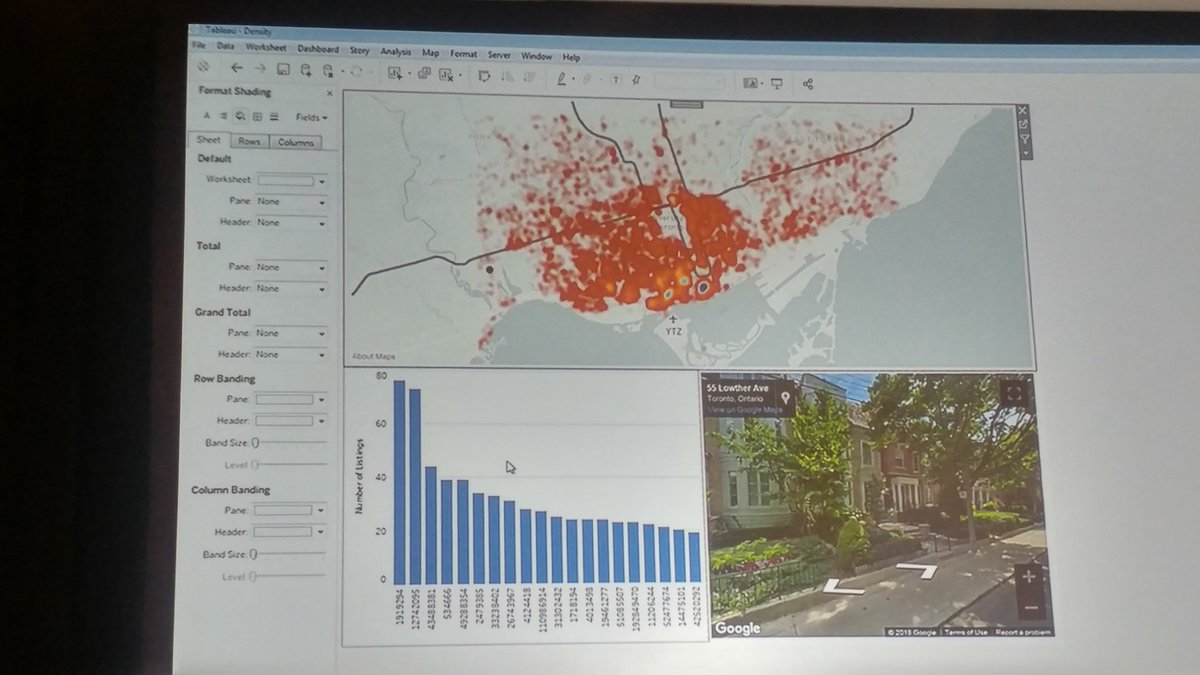1200x675 pixels.
Task: Select the Borders format grid icon
Action: [257, 117]
